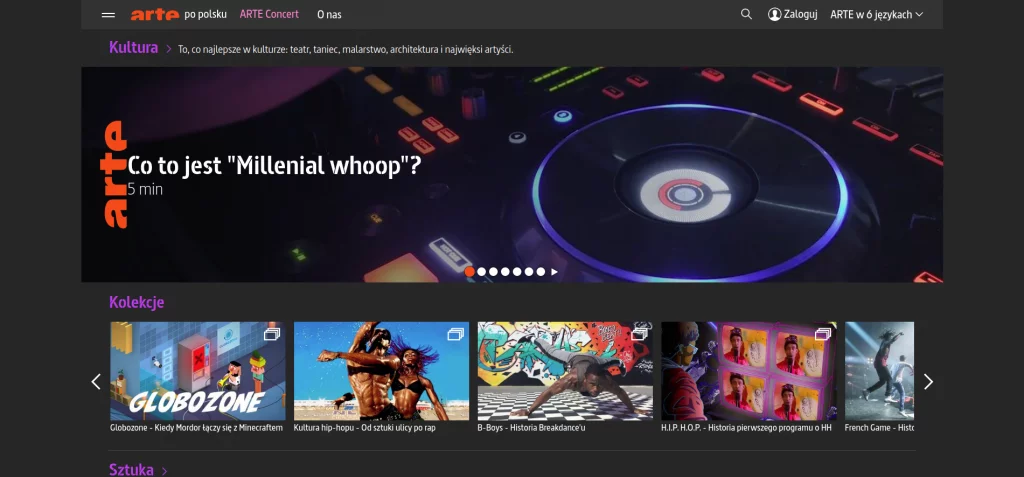Click the chevron next to Kultura heading
The height and width of the screenshot is (477, 1024).
(x=169, y=48)
